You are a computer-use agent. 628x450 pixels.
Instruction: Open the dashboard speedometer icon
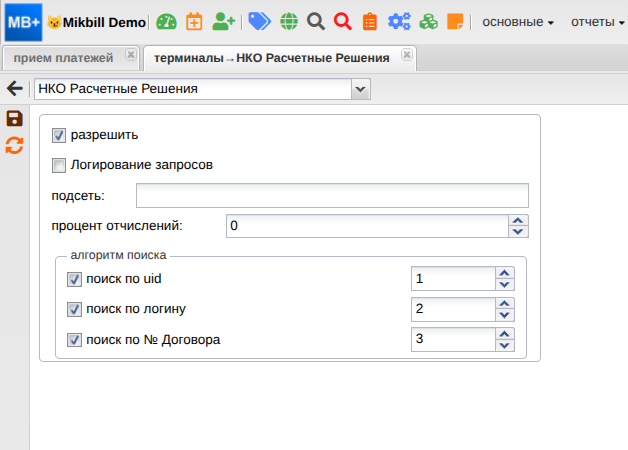click(x=166, y=22)
